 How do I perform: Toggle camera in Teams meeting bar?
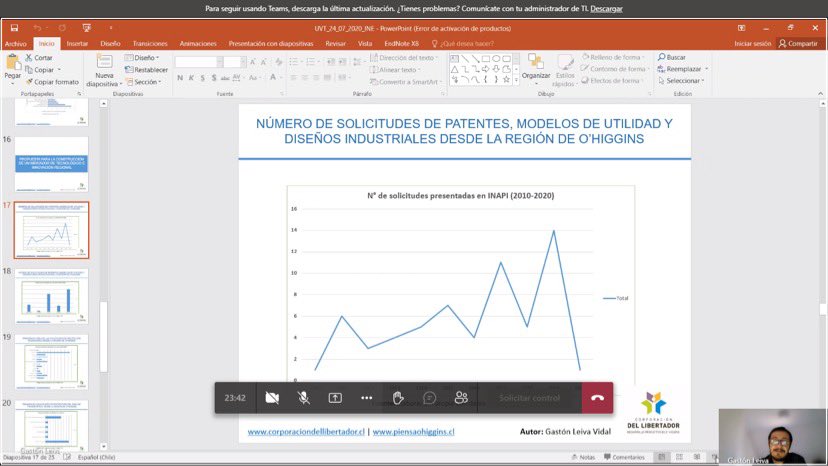coord(272,398)
